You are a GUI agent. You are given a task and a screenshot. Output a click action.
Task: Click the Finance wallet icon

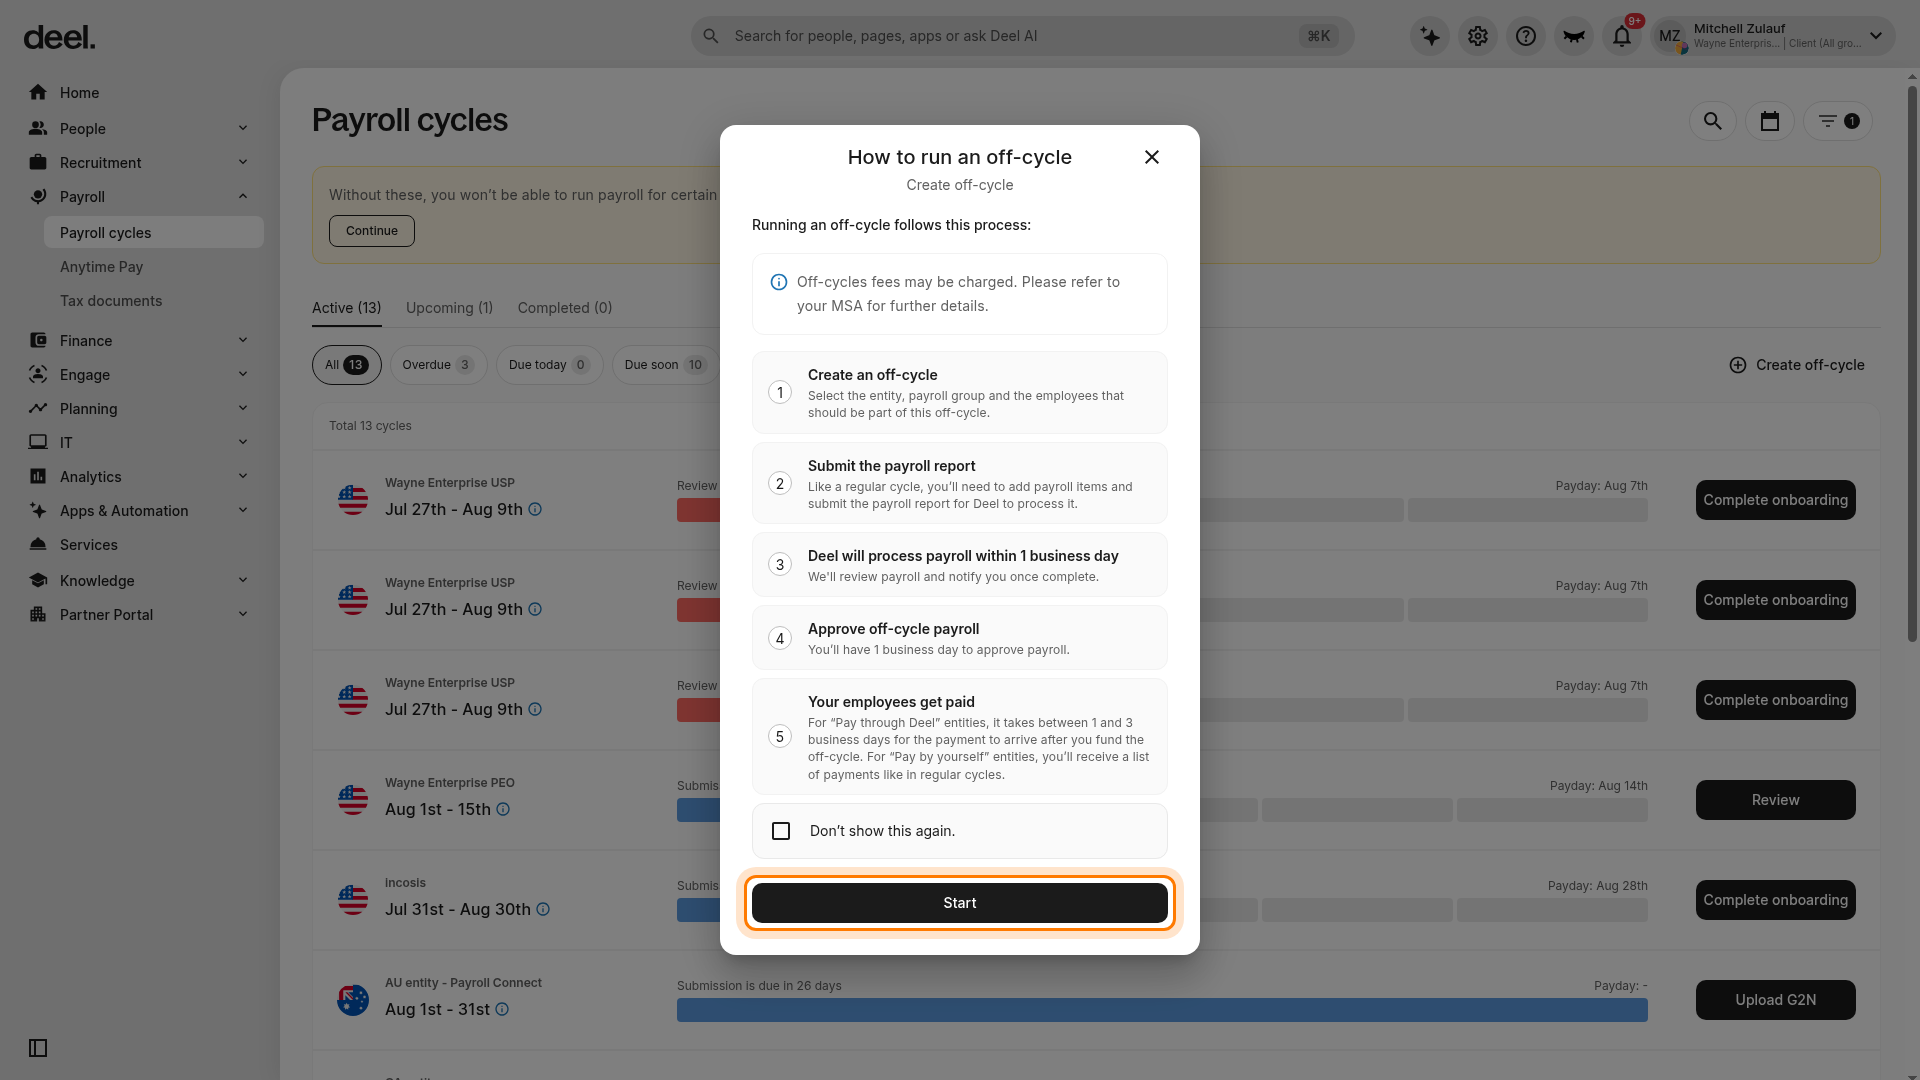point(38,340)
